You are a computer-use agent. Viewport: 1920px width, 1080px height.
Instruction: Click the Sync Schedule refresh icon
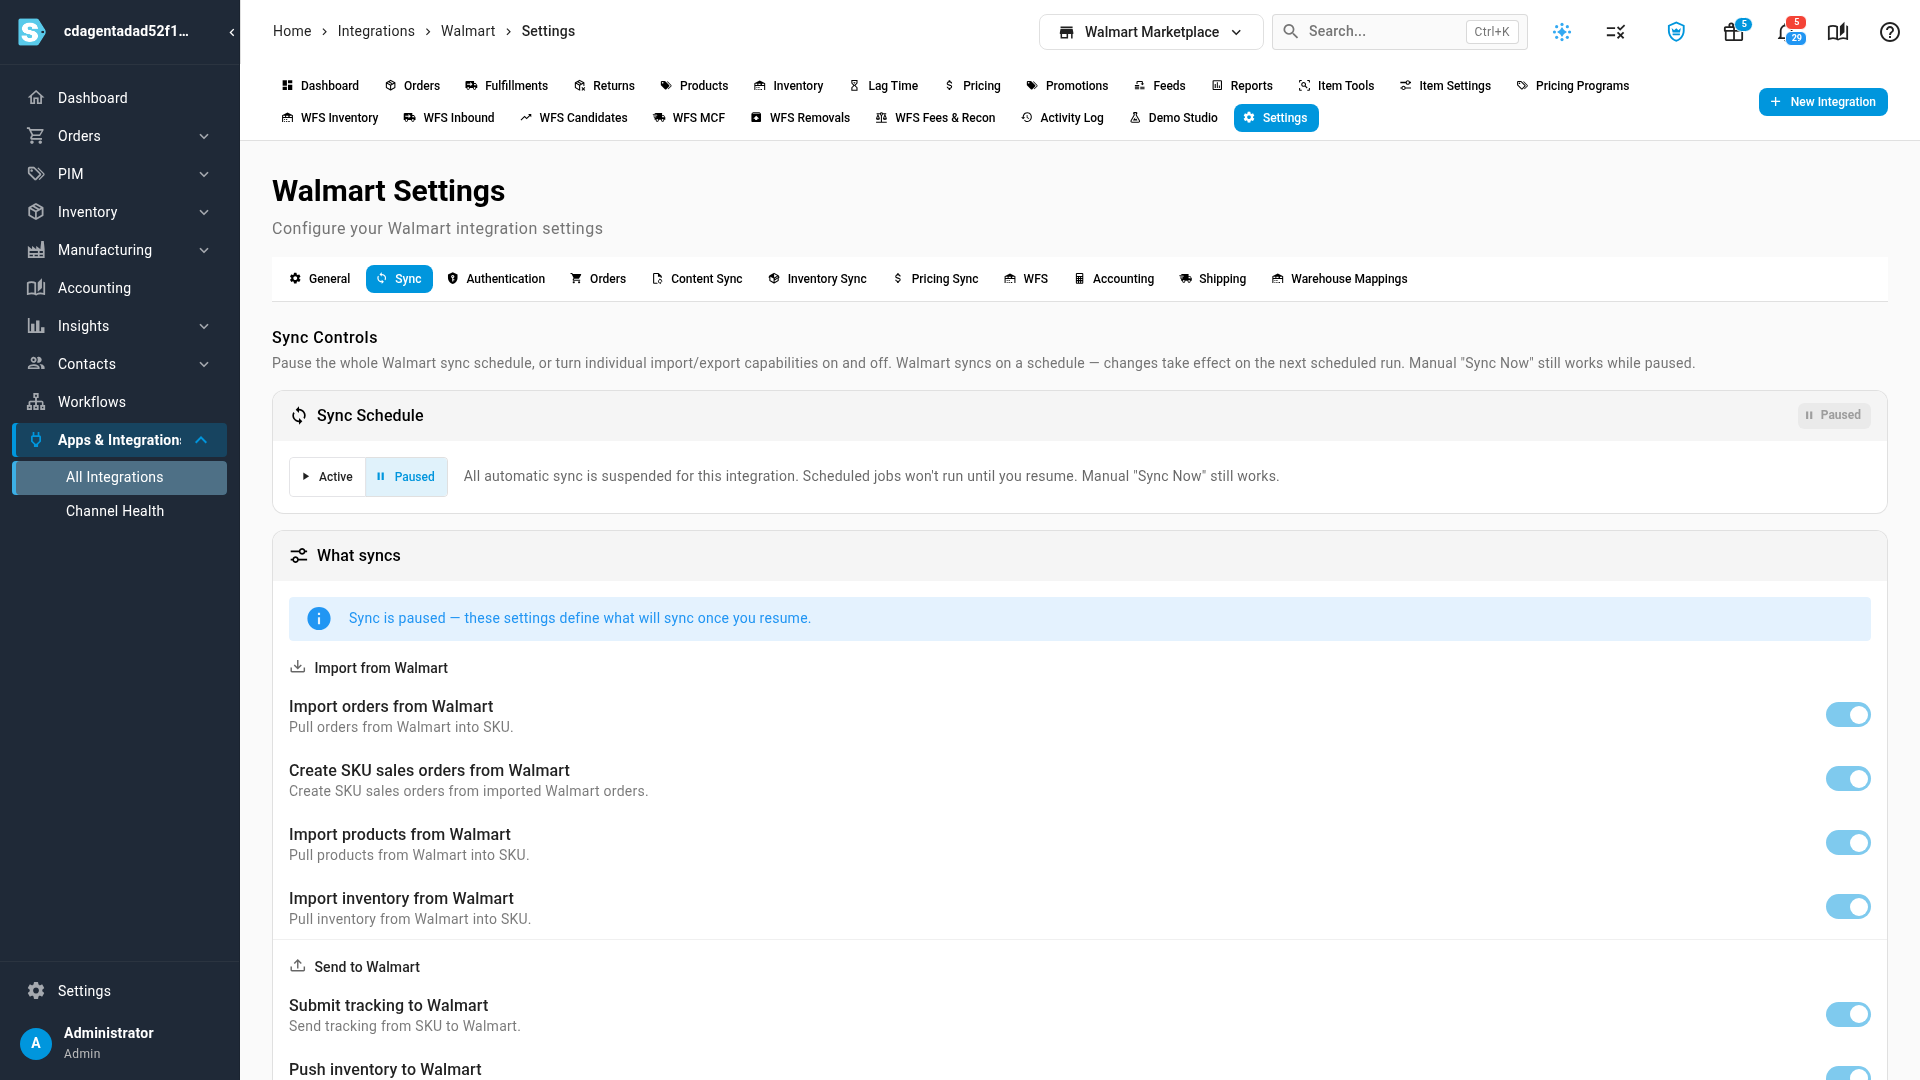(x=299, y=416)
